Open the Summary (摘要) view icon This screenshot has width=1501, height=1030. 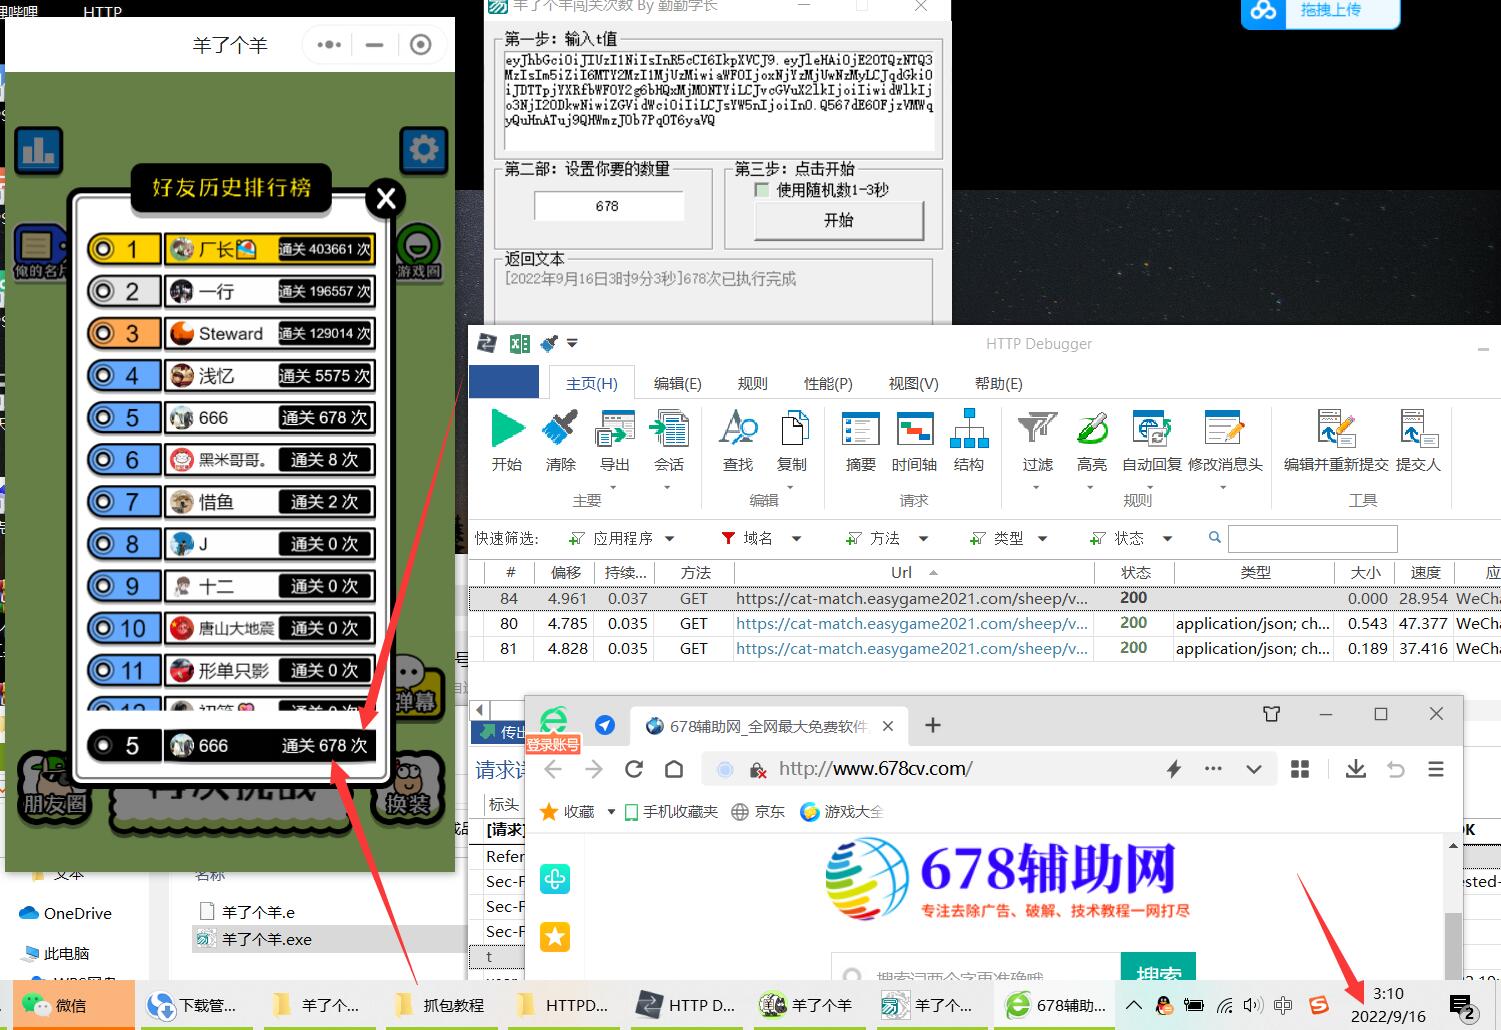pos(860,428)
